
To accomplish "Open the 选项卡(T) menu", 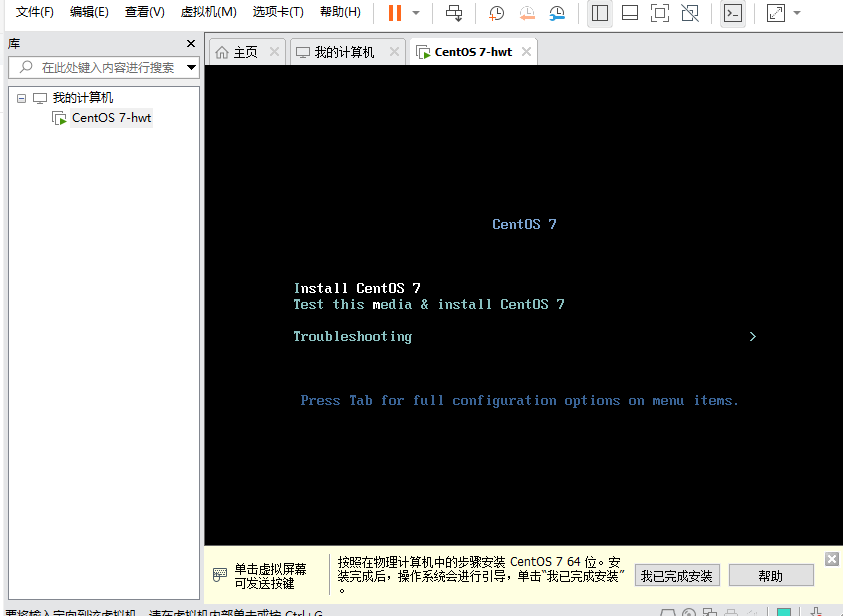I will tap(278, 12).
